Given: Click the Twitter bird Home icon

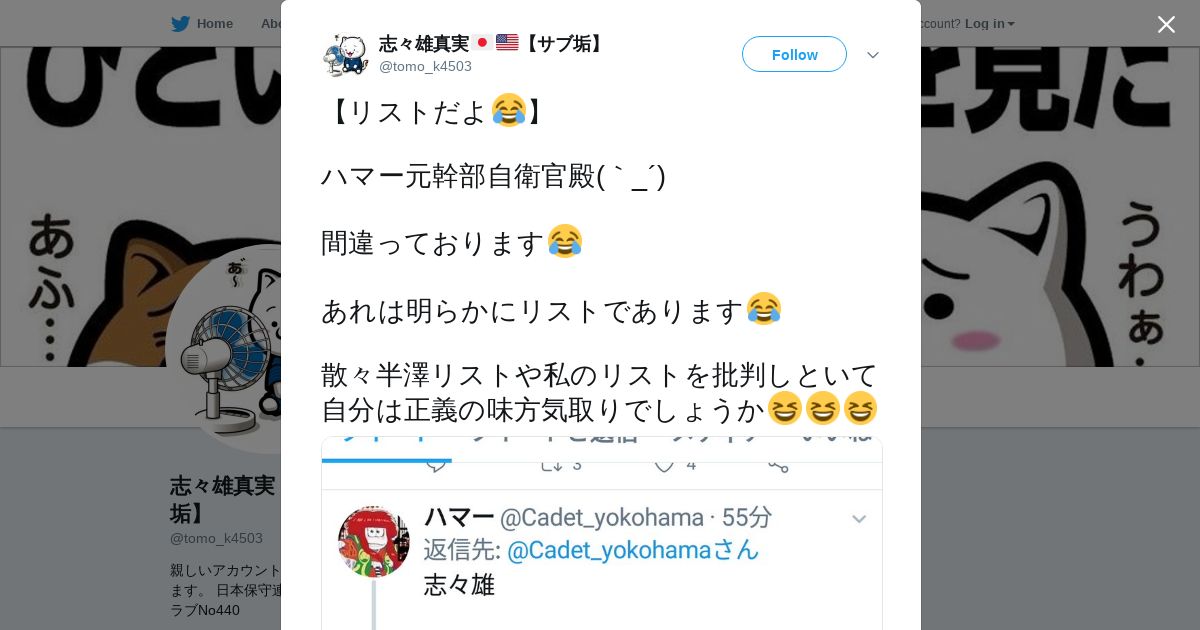Looking at the screenshot, I should (180, 23).
